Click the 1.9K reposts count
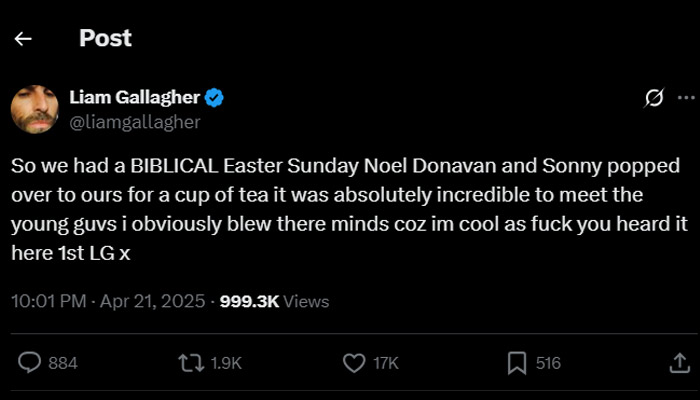 click(x=227, y=363)
